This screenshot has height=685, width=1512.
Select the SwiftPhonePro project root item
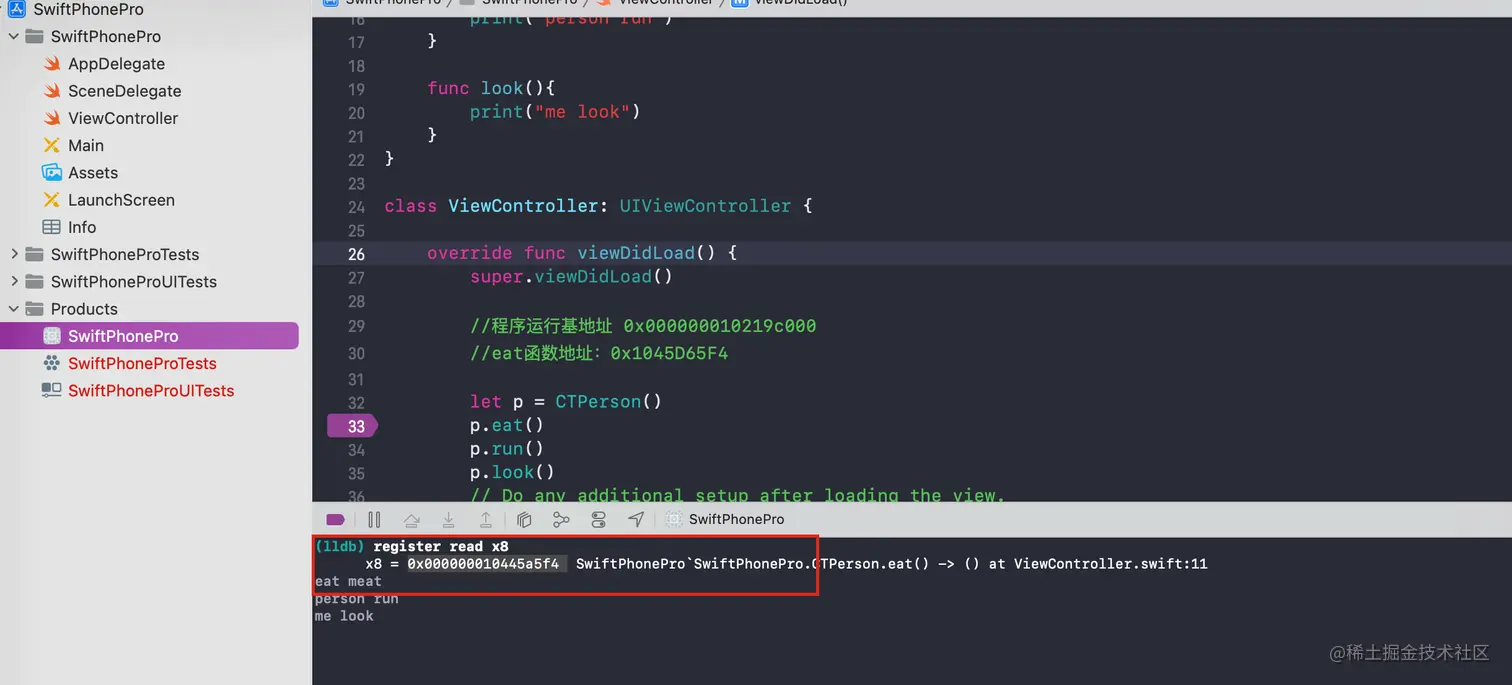click(88, 9)
